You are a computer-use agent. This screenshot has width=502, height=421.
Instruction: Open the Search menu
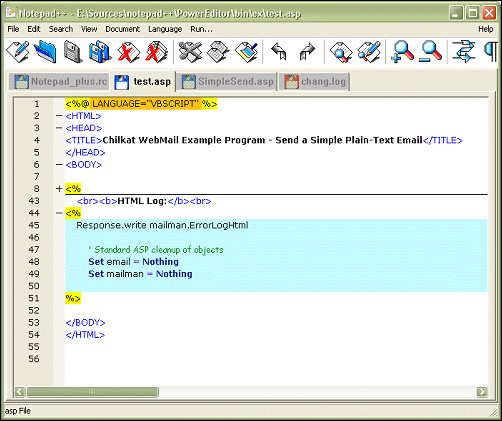[61, 29]
